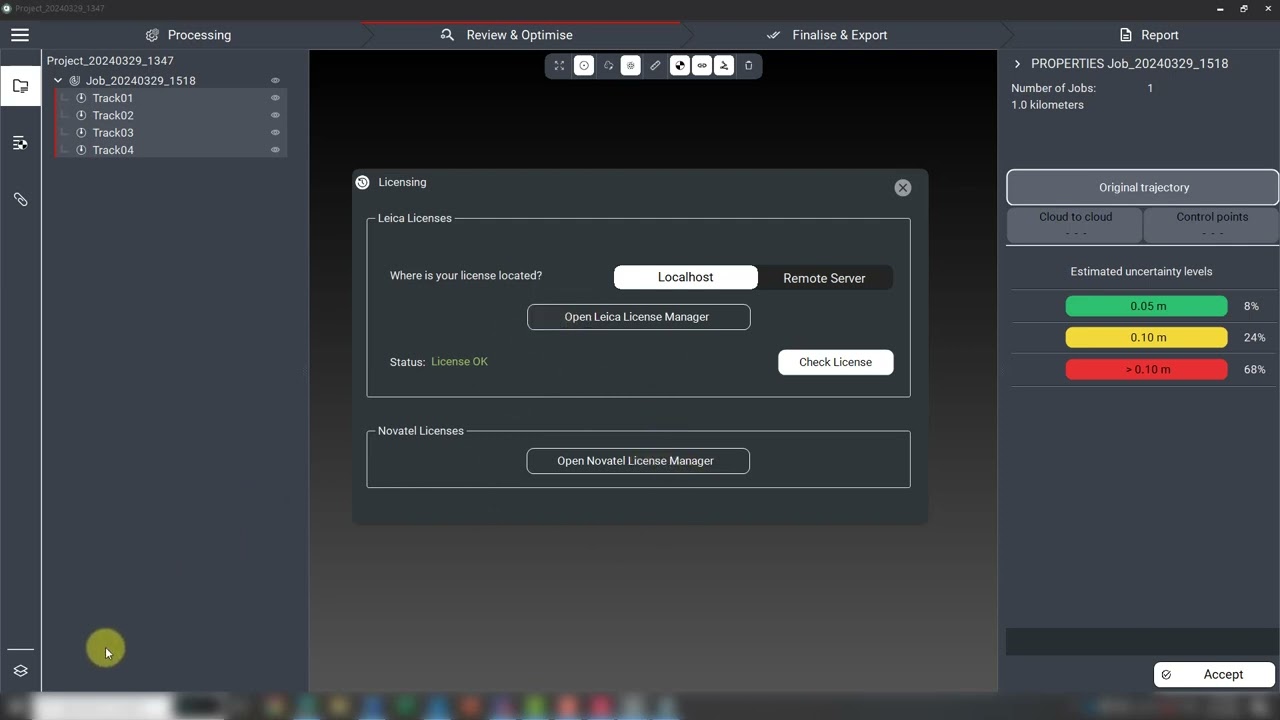The height and width of the screenshot is (720, 1280).
Task: Select the Original trajectory tab
Action: [1143, 187]
